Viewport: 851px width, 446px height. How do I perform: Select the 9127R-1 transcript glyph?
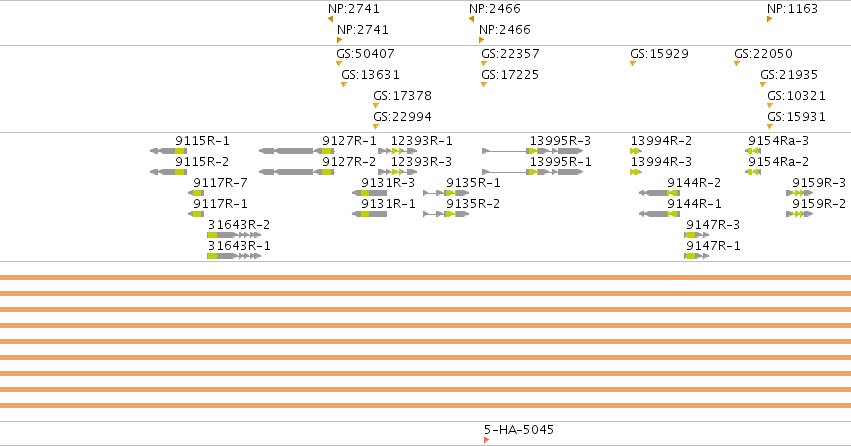[x=296, y=151]
